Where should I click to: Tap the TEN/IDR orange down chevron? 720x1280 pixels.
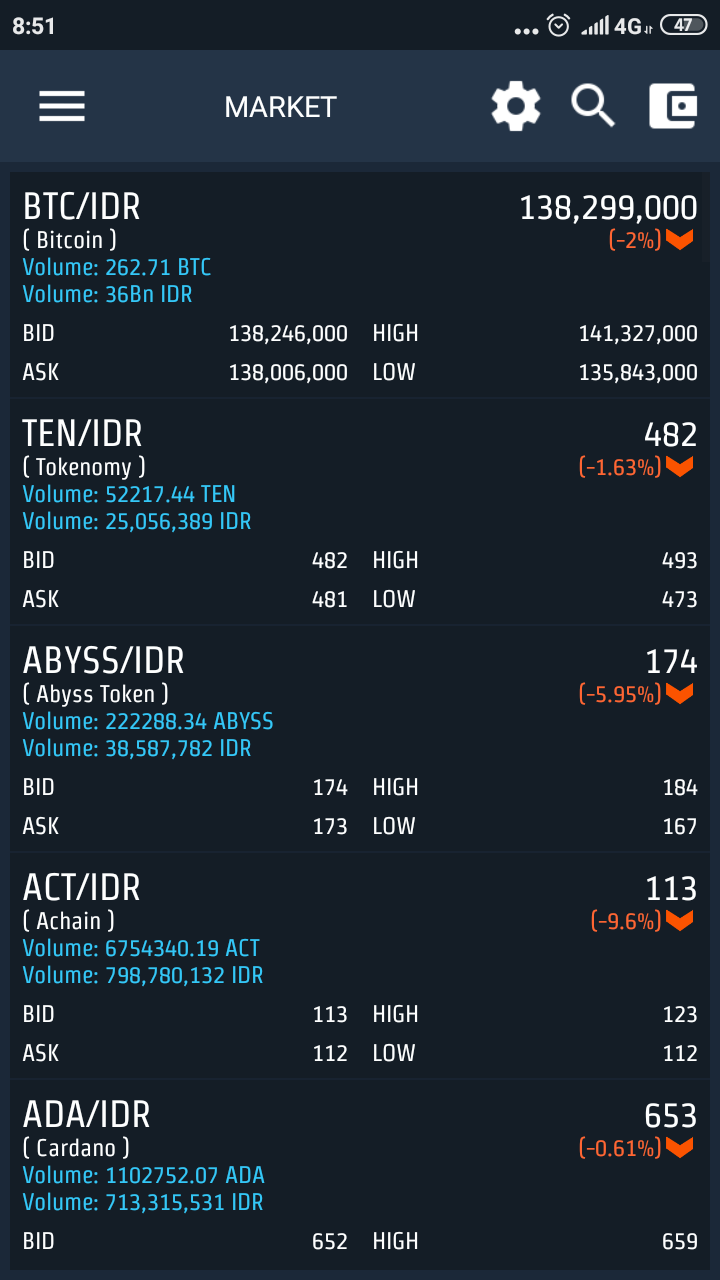click(680, 467)
